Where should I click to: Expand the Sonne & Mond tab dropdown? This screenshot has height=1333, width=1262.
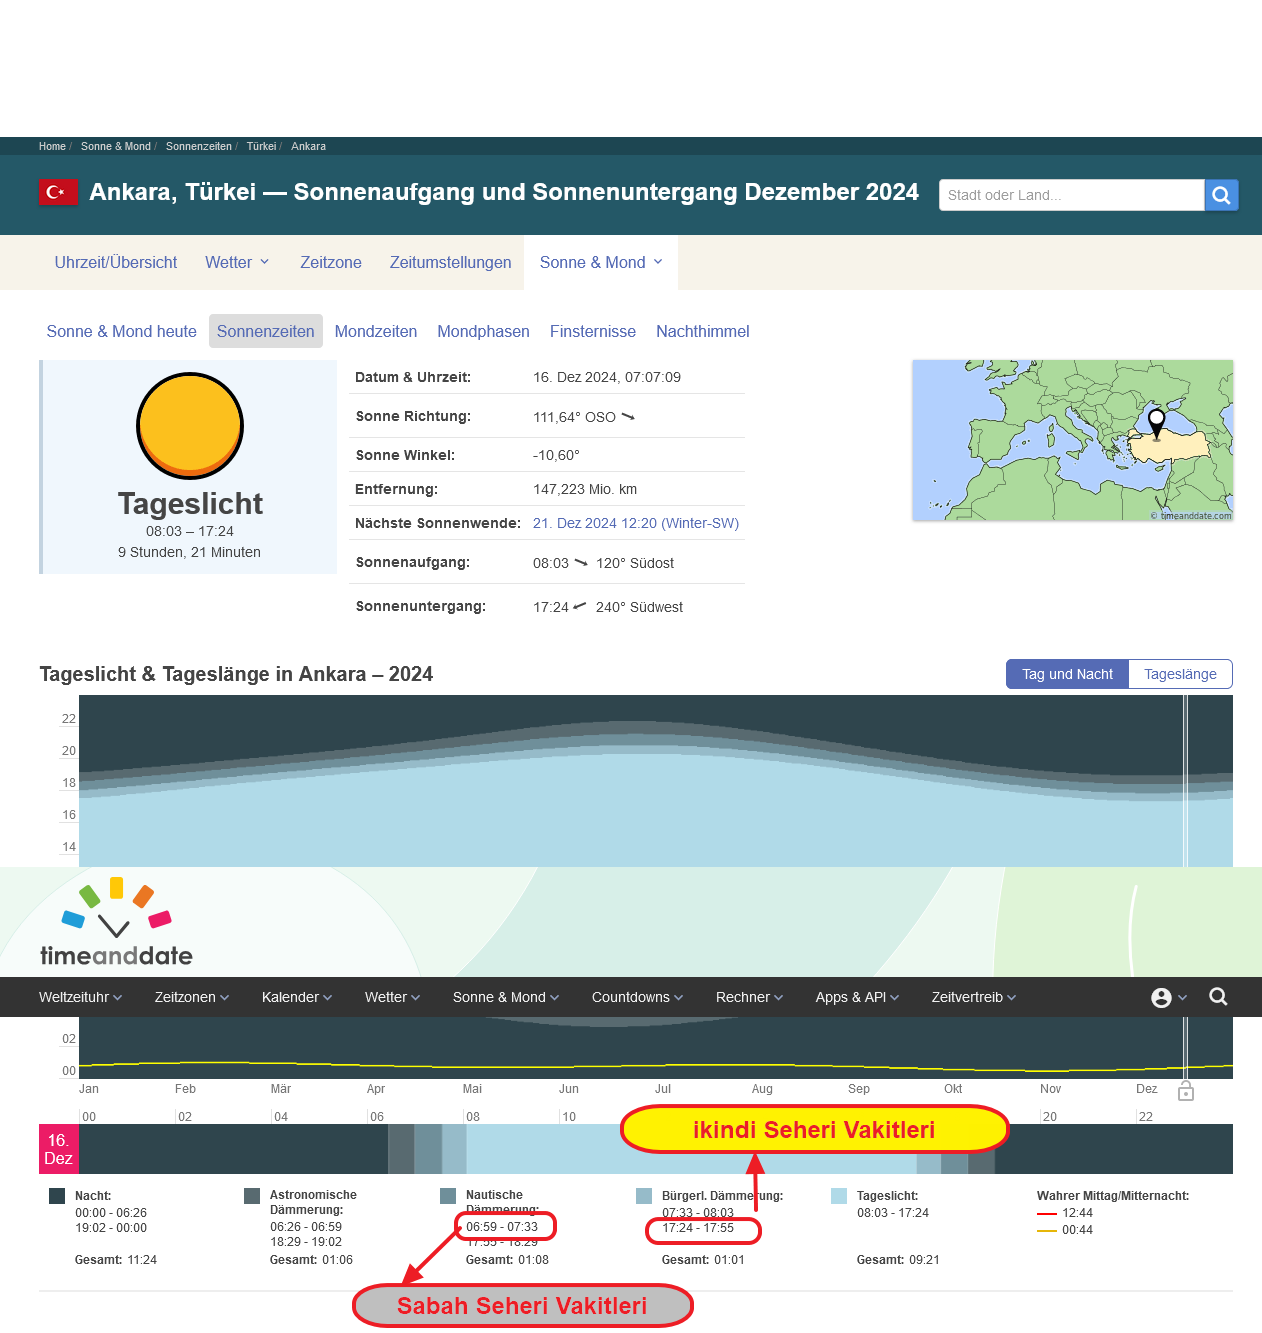click(x=601, y=262)
